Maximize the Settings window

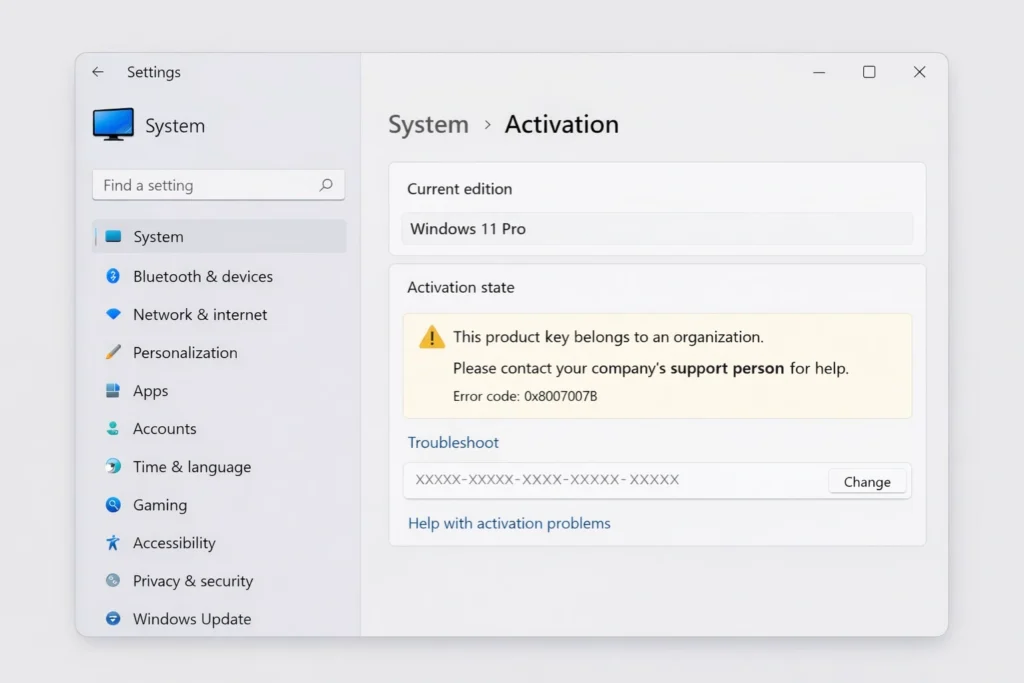pos(869,72)
